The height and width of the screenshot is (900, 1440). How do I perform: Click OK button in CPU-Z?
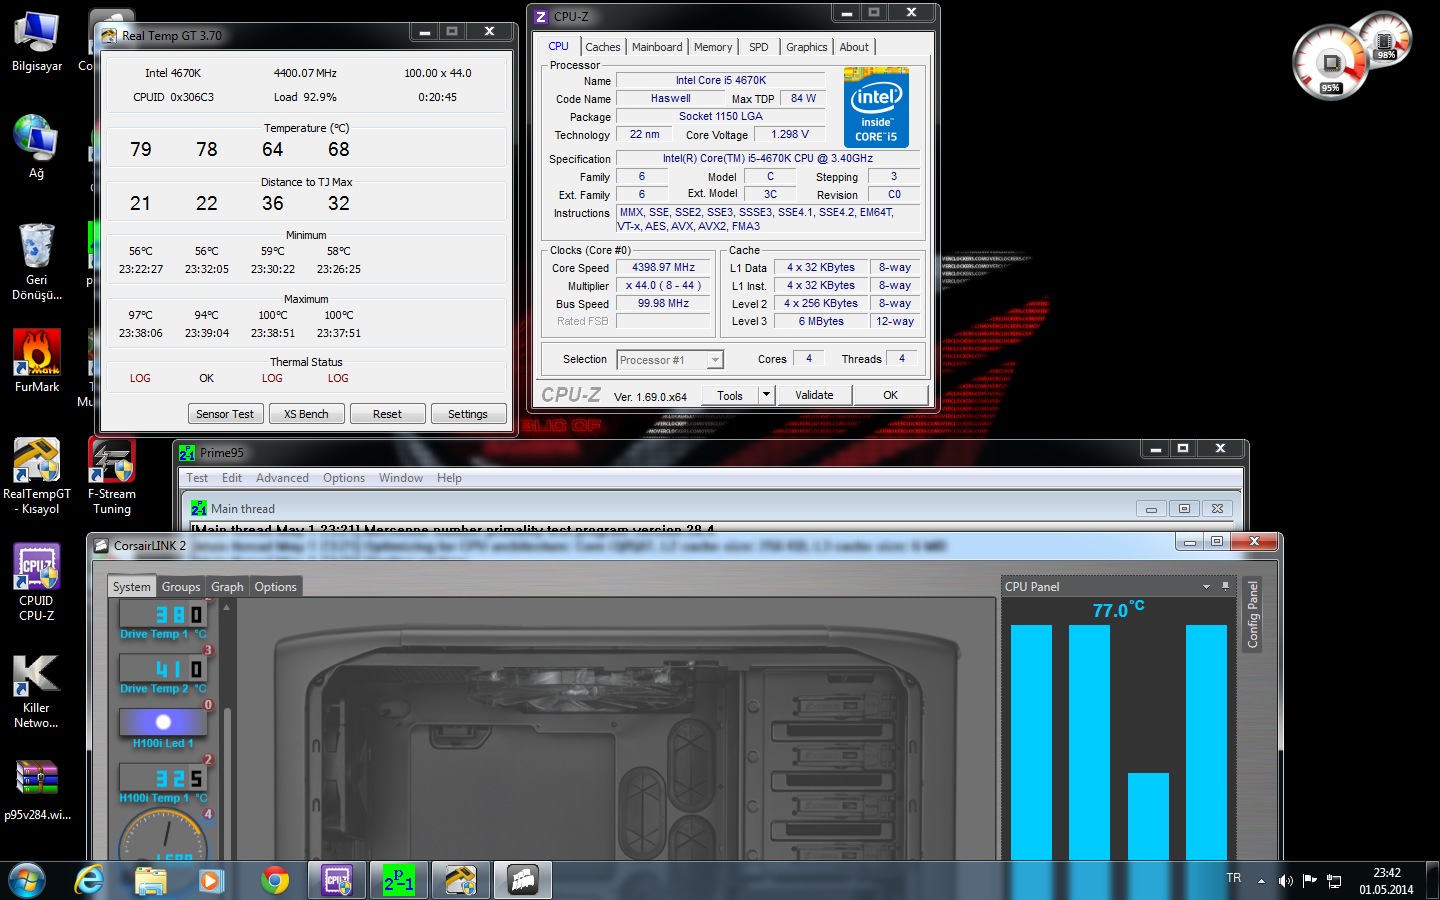(x=890, y=395)
